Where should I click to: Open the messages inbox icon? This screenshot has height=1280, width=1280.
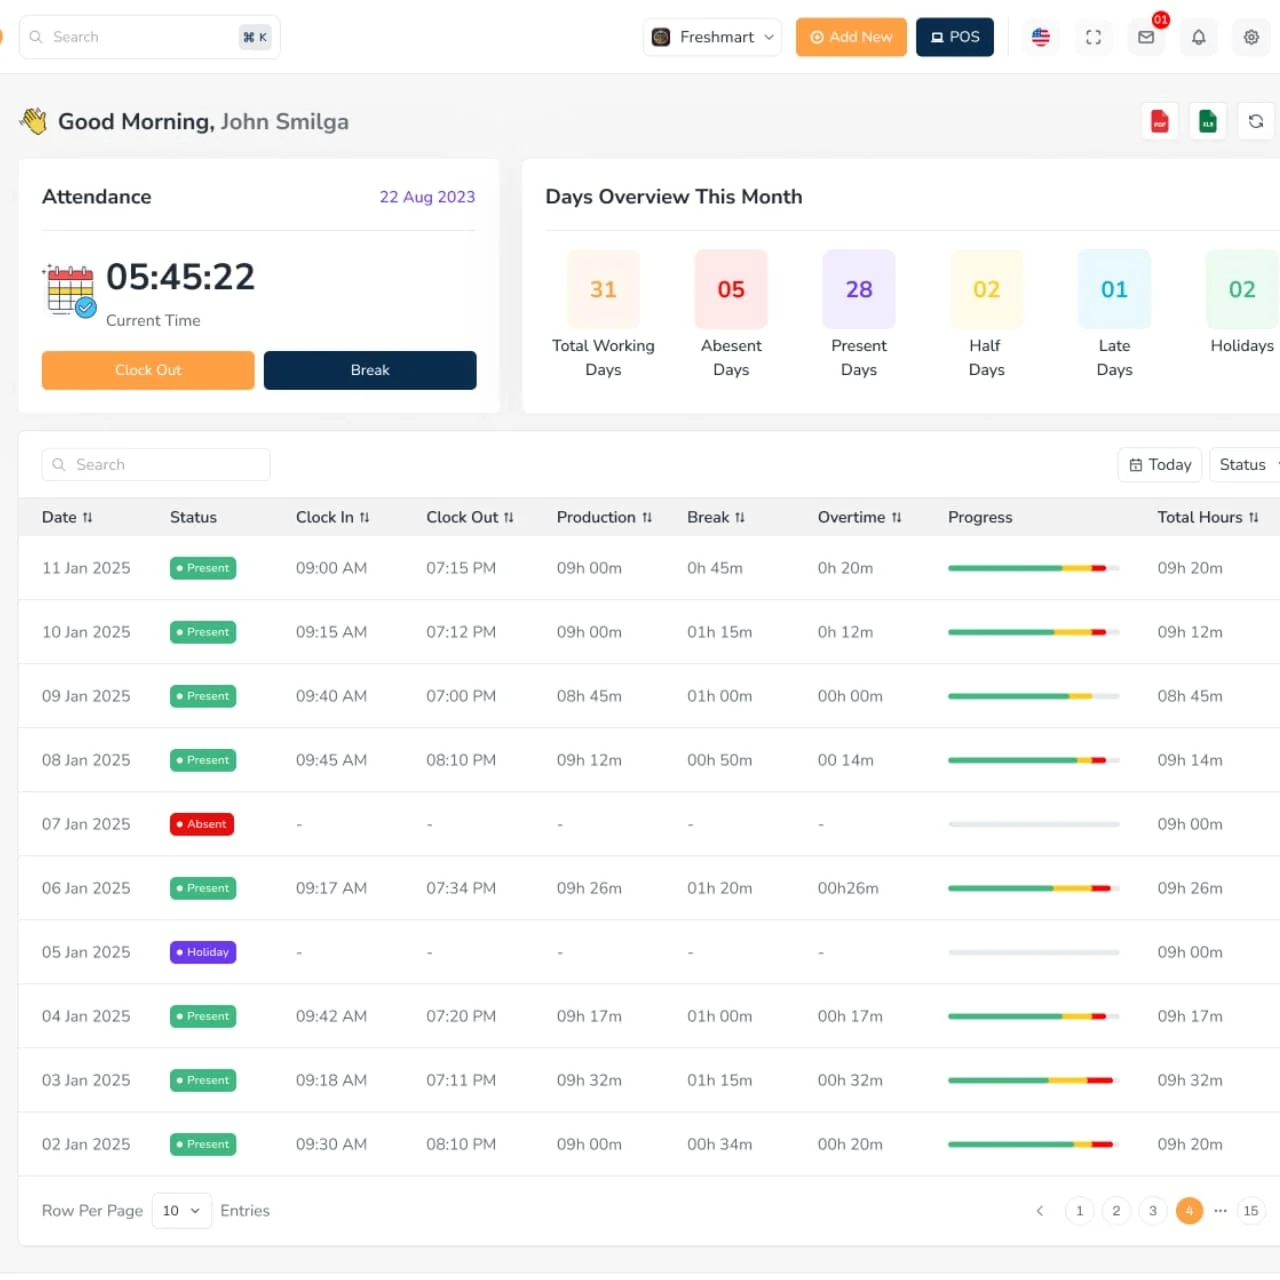click(x=1146, y=37)
